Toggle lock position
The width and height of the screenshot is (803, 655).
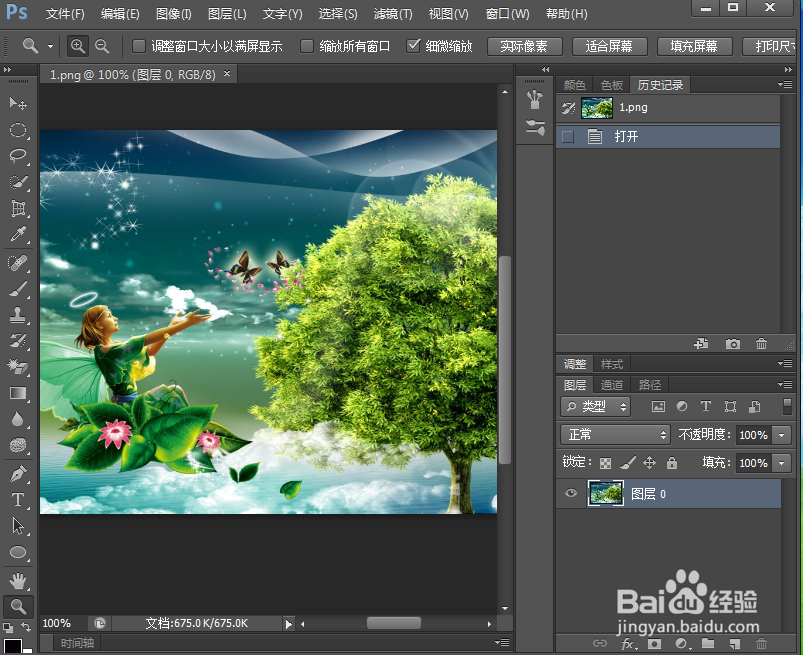(x=649, y=463)
